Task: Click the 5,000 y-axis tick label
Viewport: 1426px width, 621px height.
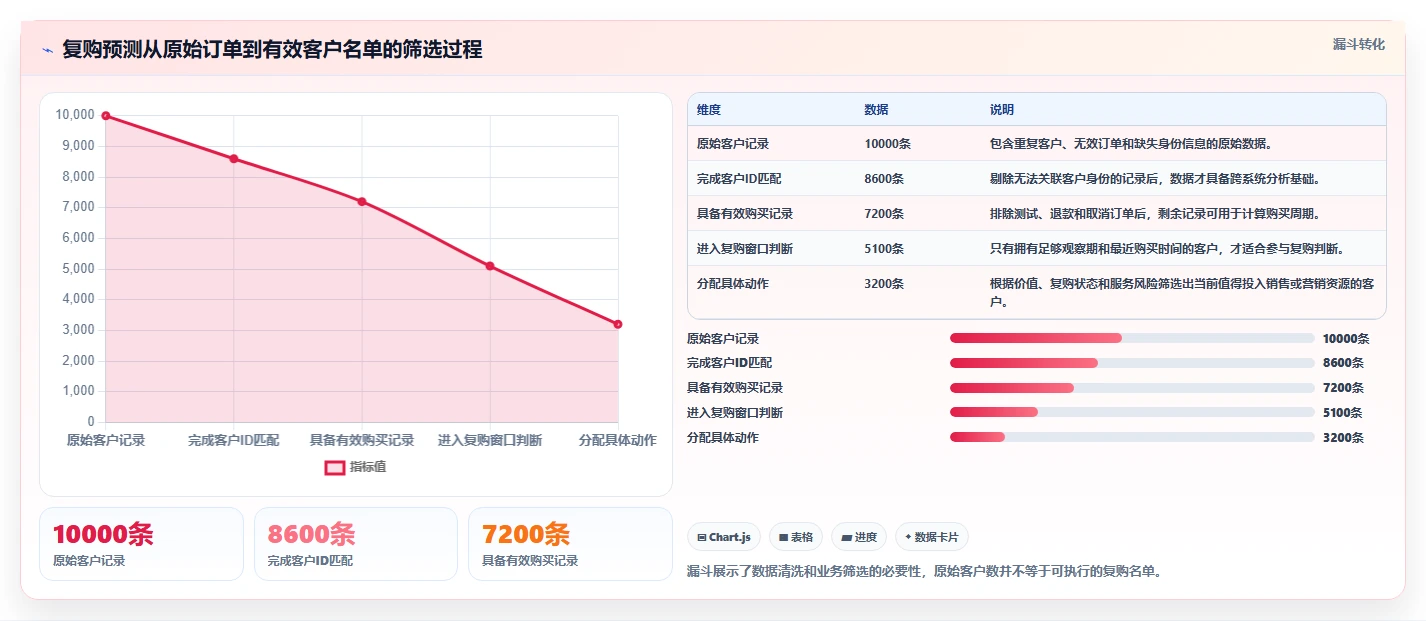Action: (78, 269)
